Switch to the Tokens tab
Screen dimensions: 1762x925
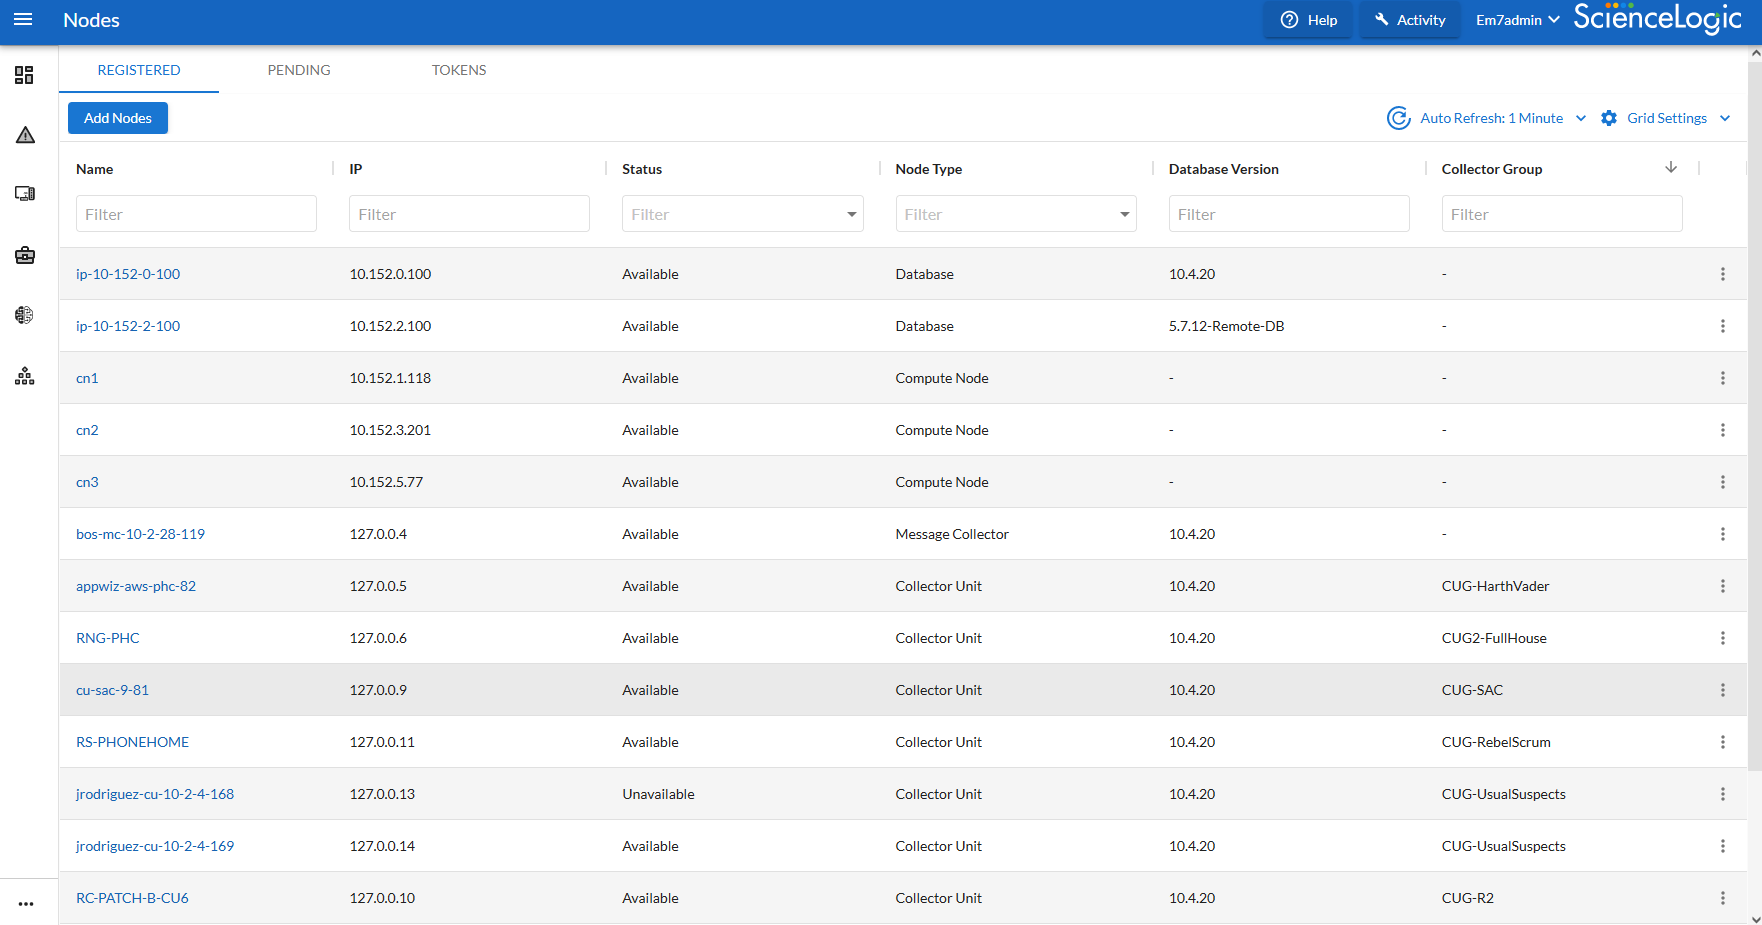459,70
